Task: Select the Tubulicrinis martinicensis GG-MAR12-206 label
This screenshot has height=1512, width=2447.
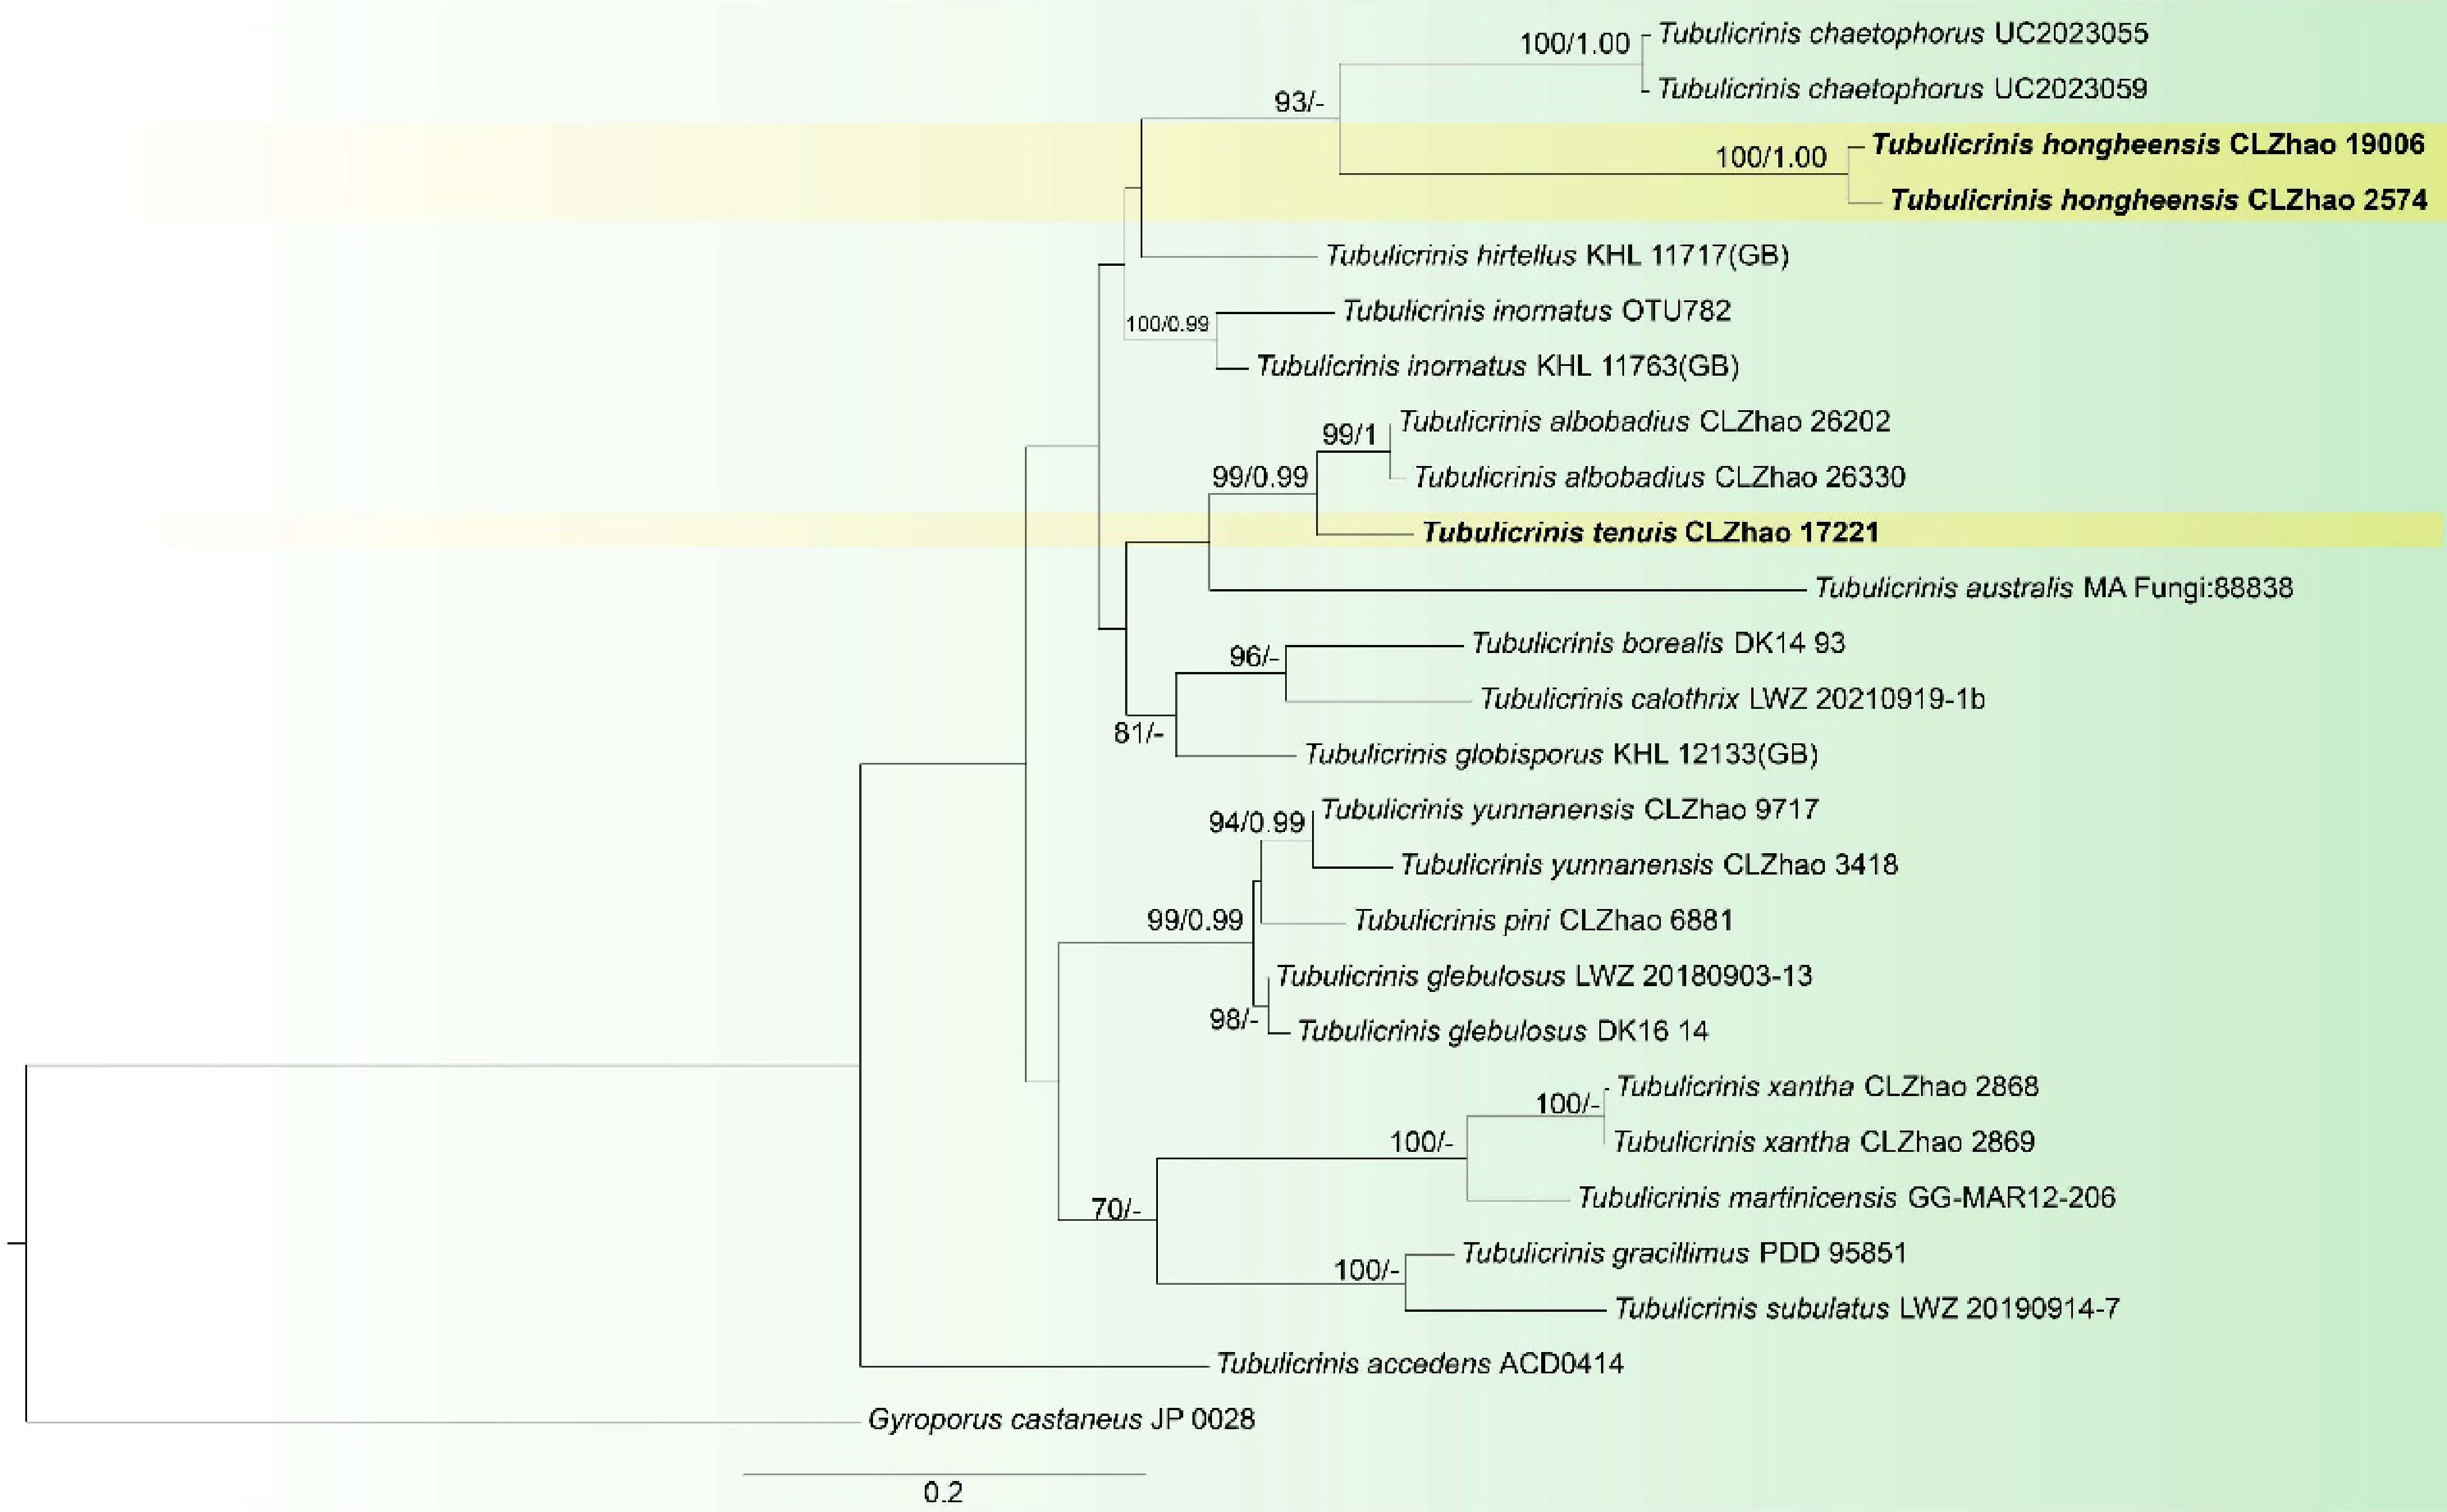Action: [1846, 1197]
